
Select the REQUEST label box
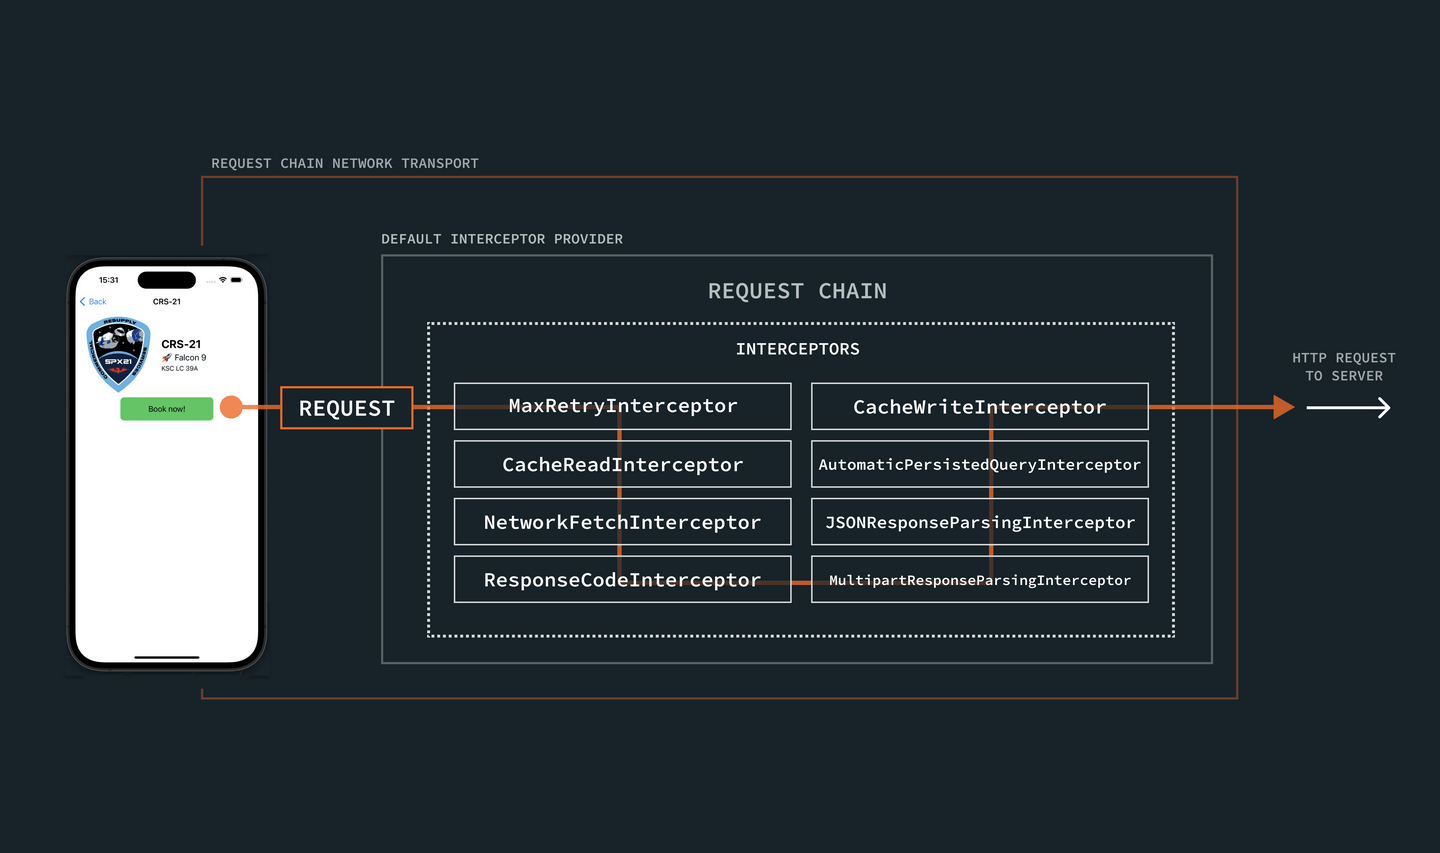pyautogui.click(x=346, y=408)
